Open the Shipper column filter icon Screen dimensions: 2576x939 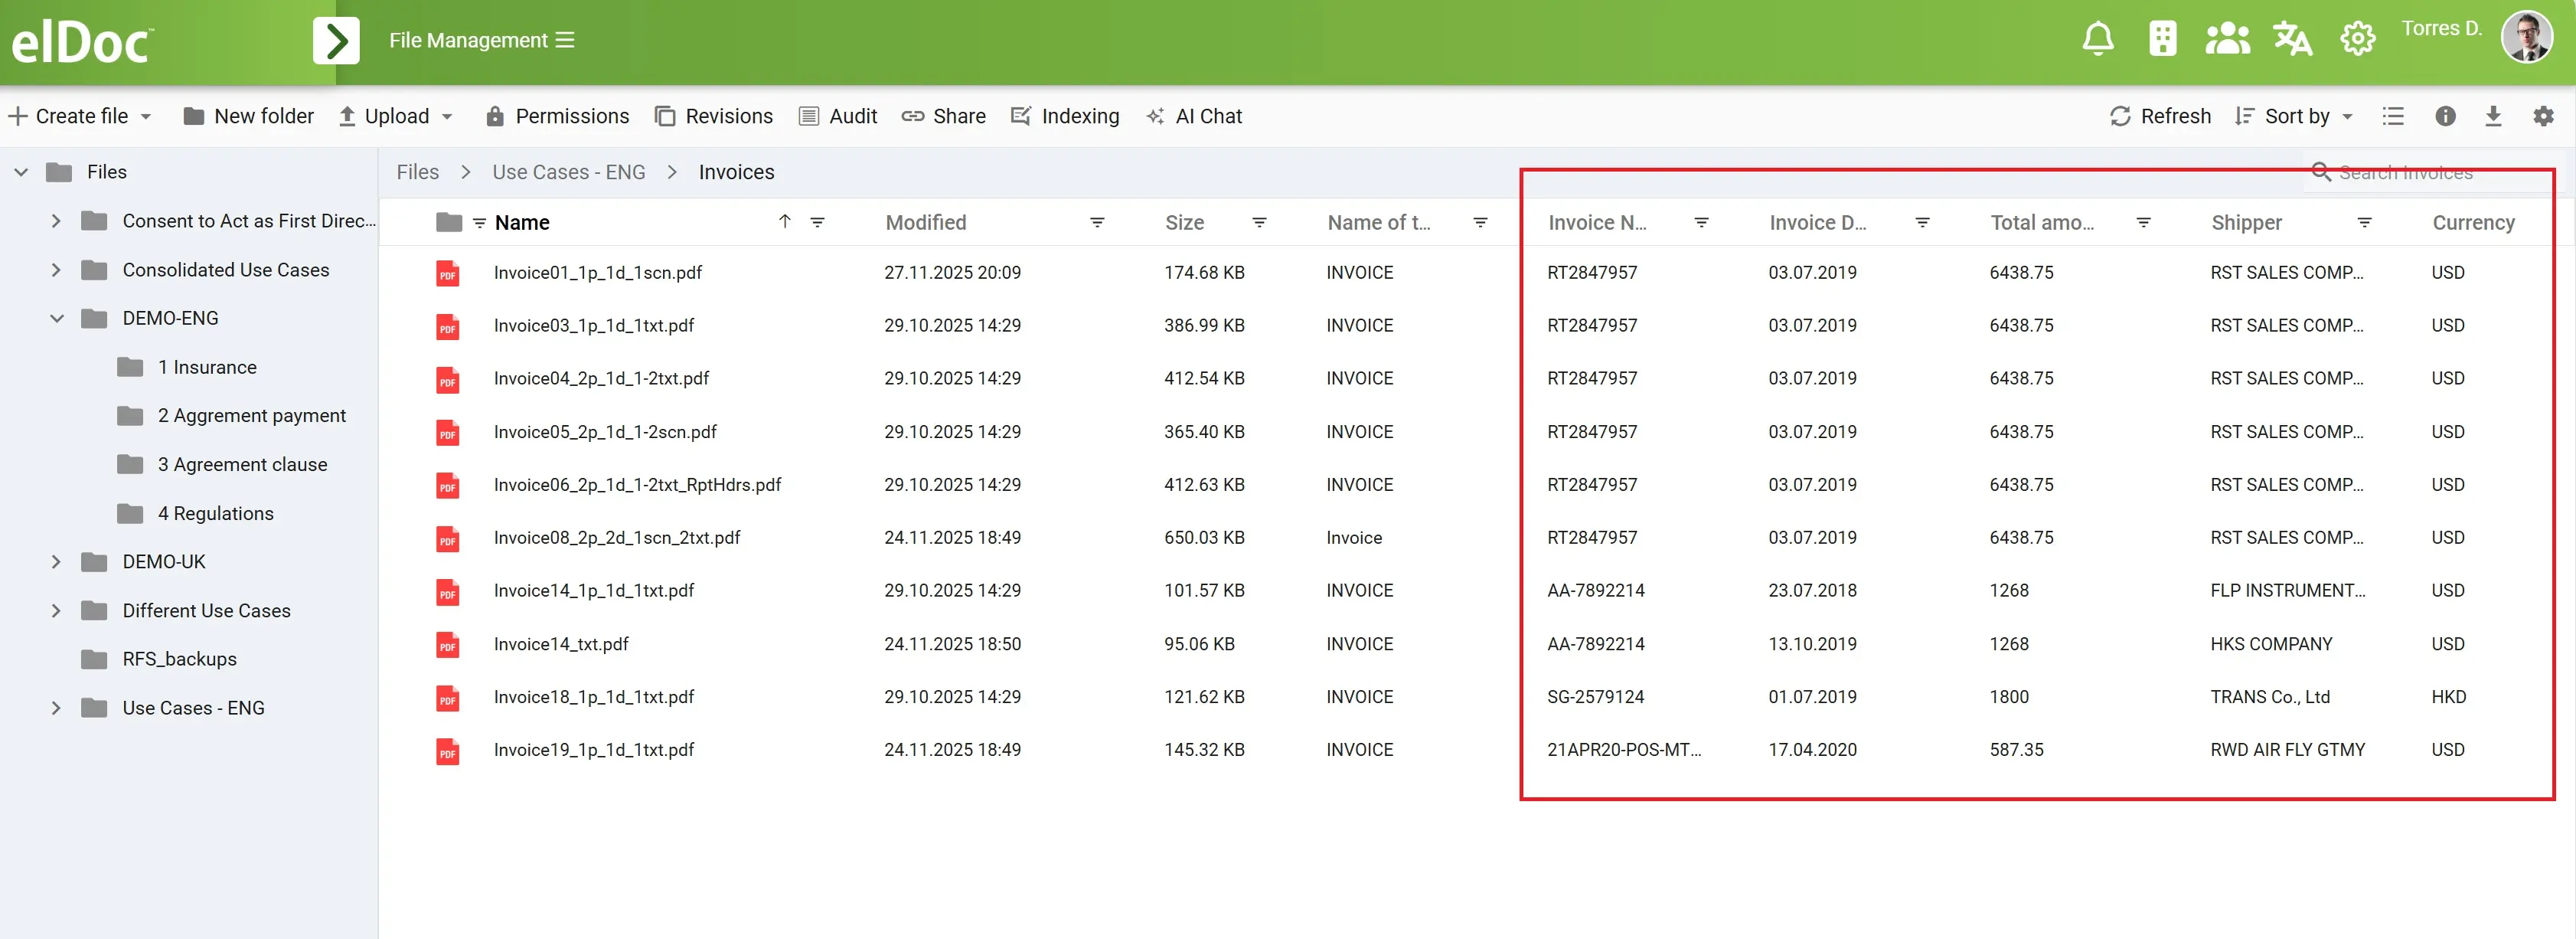pos(2364,222)
